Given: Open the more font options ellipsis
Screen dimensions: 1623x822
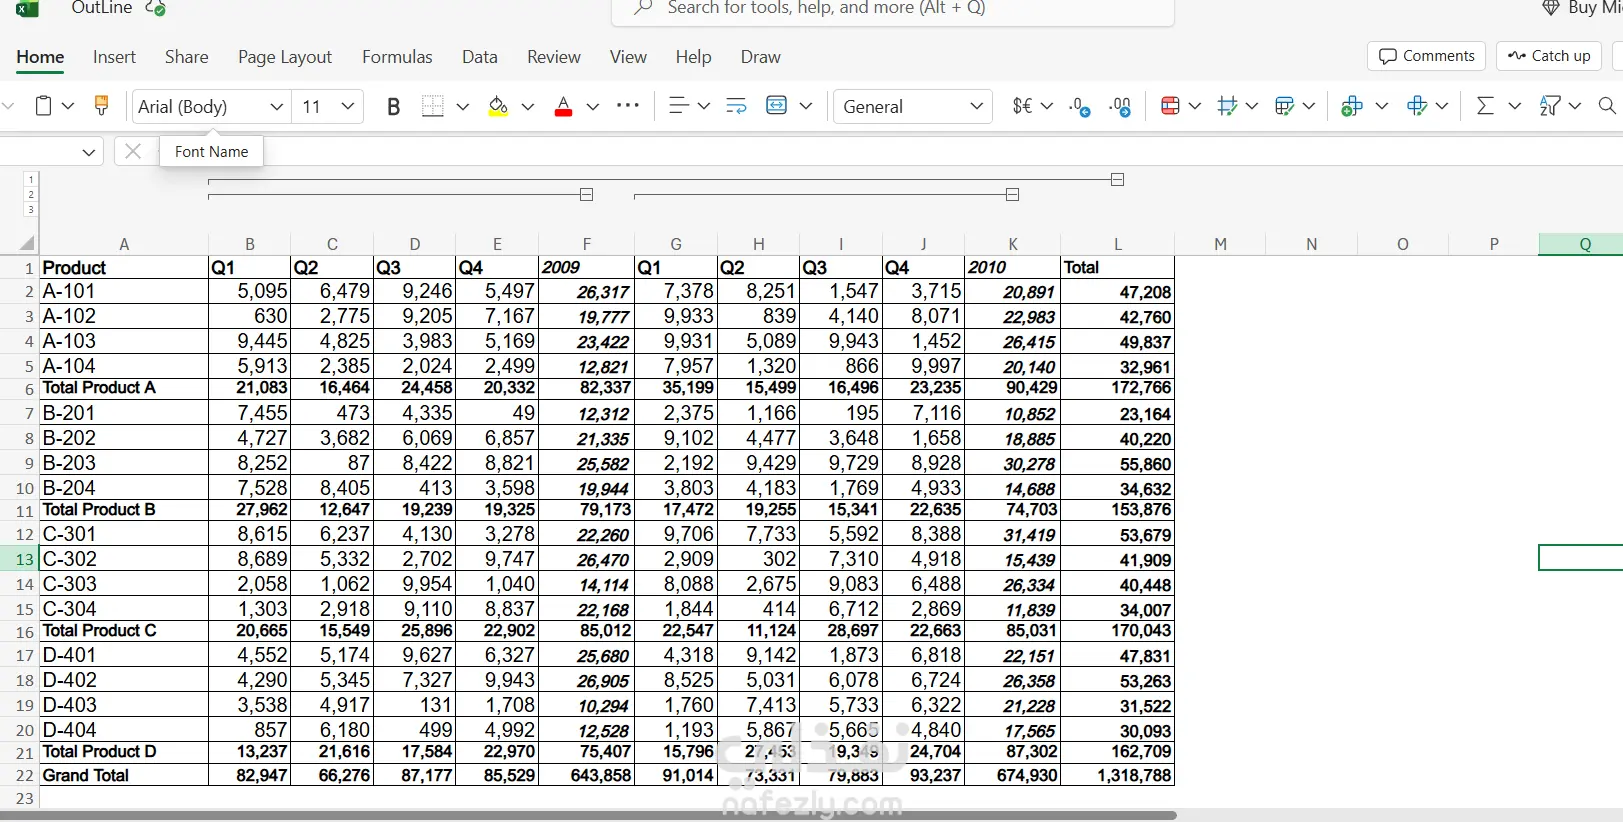Looking at the screenshot, I should (x=628, y=105).
